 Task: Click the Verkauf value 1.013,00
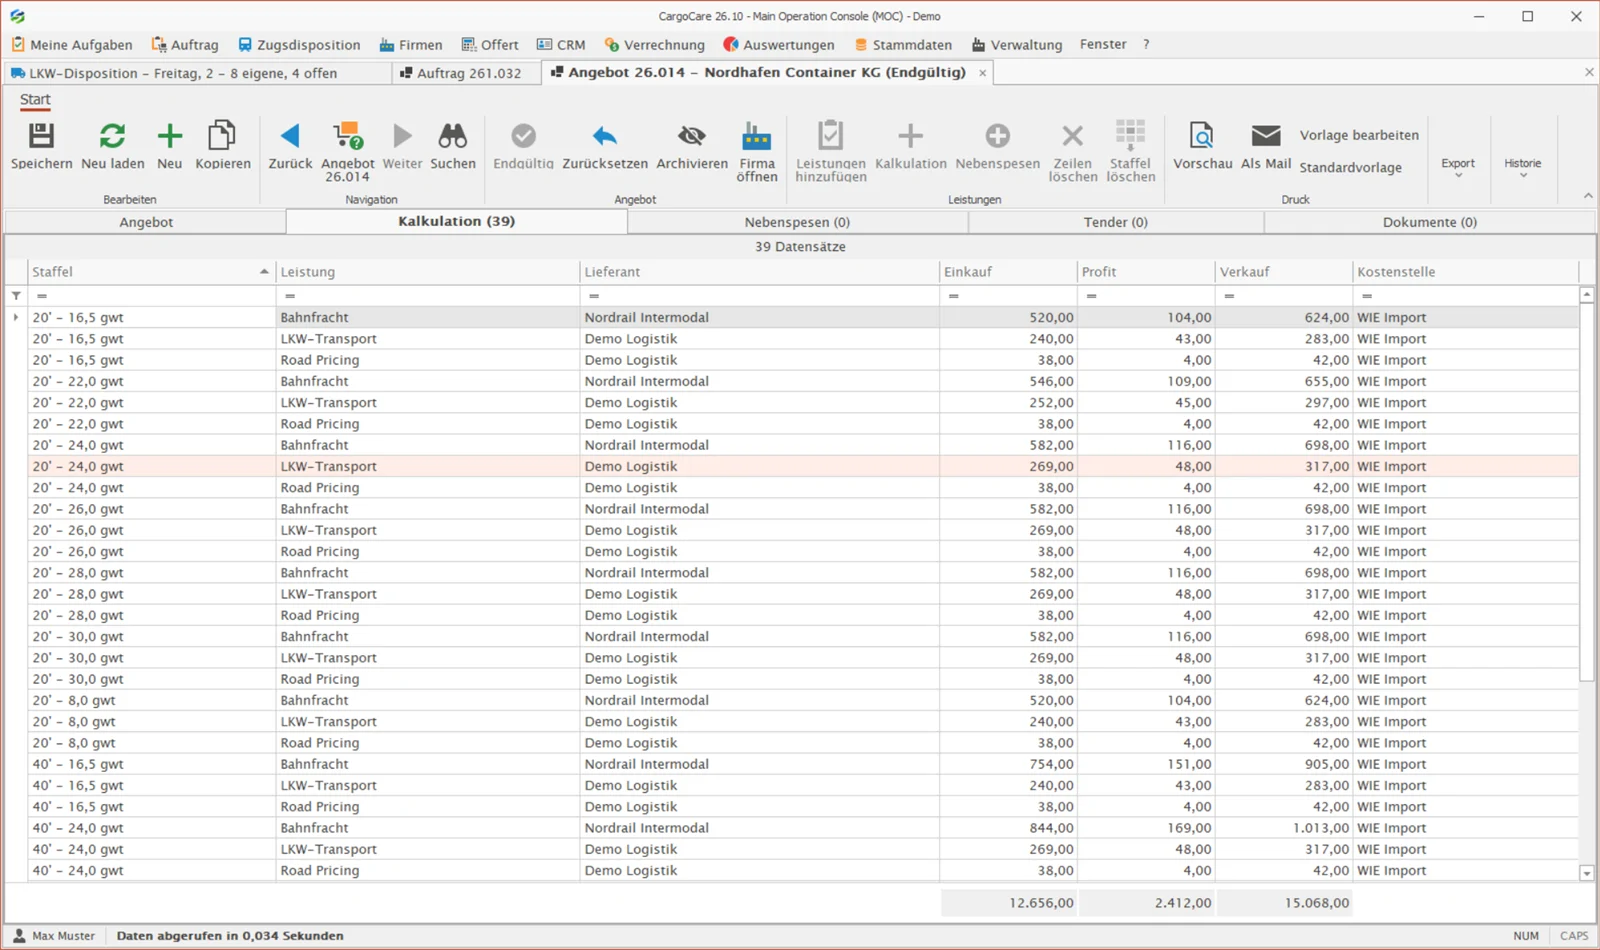click(1320, 828)
